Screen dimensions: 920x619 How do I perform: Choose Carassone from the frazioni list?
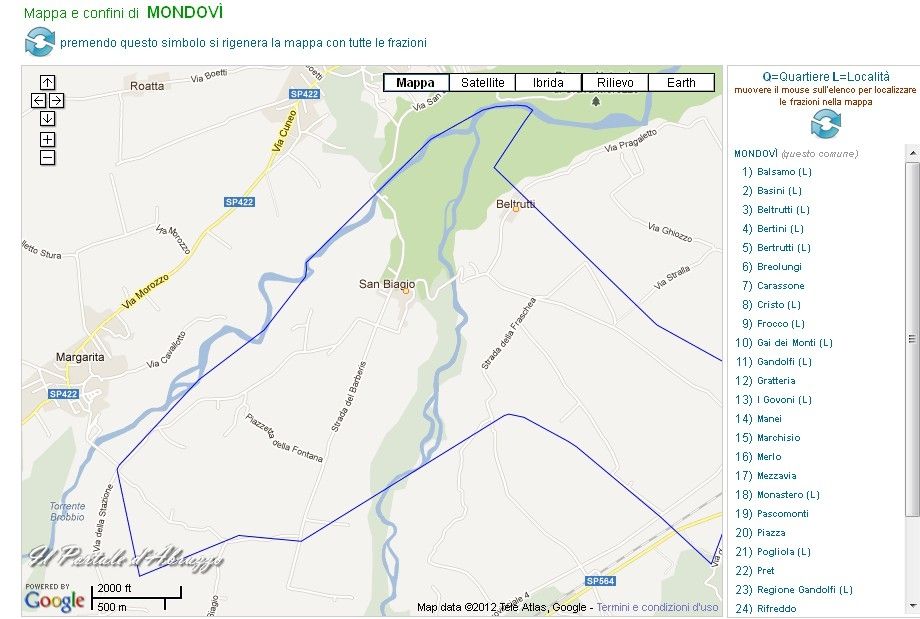(780, 286)
